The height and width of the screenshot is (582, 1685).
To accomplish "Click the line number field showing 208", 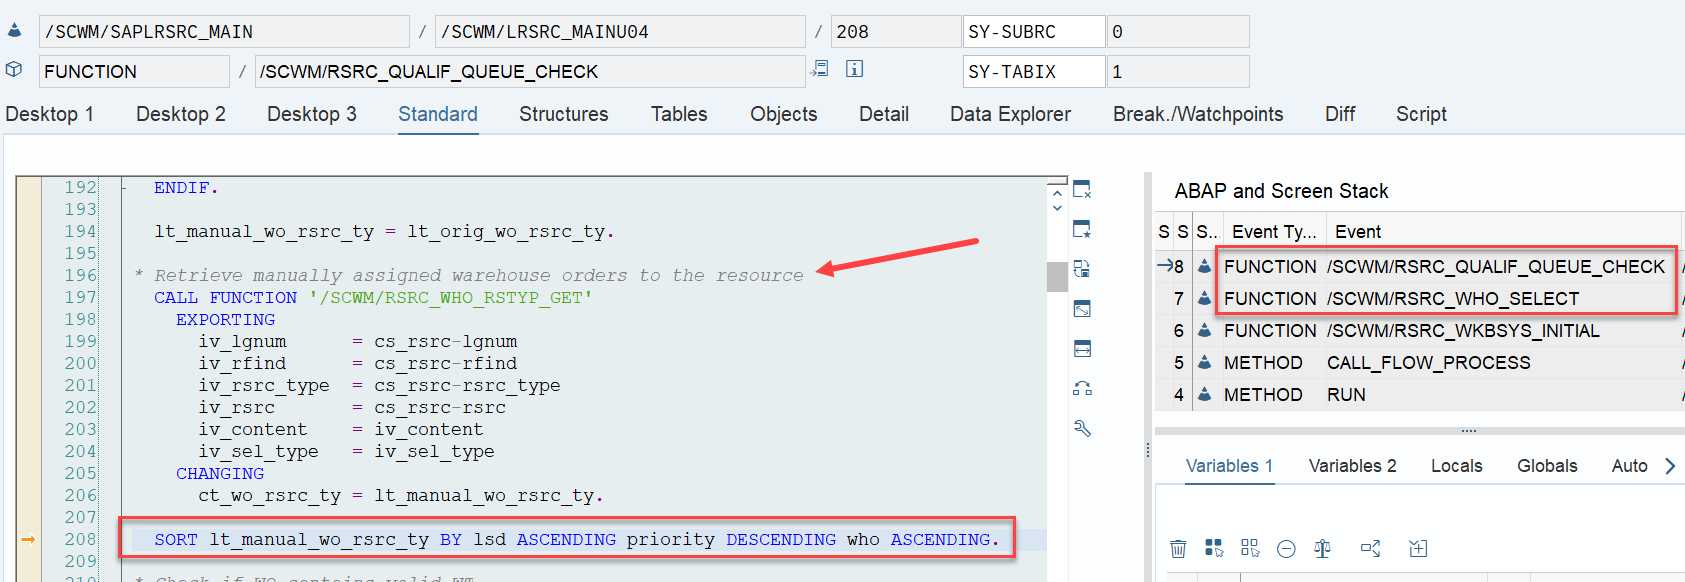I will coord(896,32).
